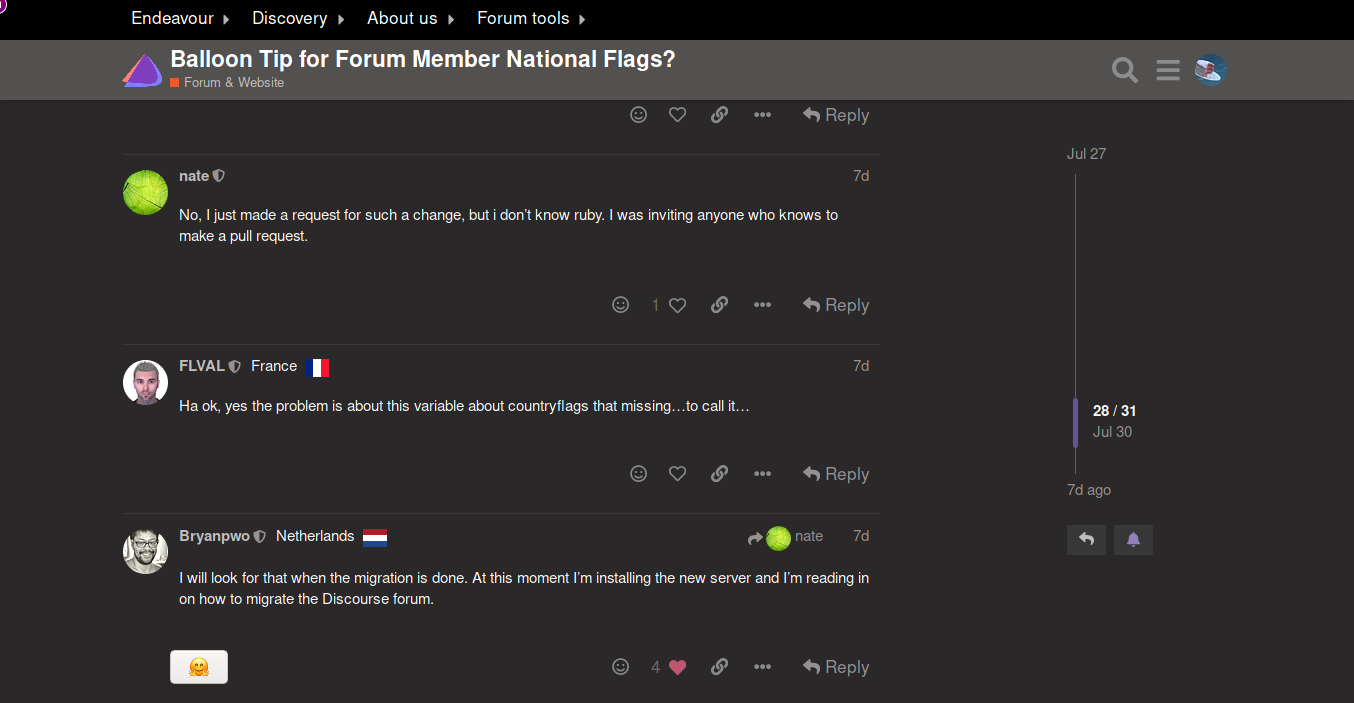Viewport: 1354px width, 703px height.
Task: Open the emoji reaction picker on nate's post
Action: 621,304
